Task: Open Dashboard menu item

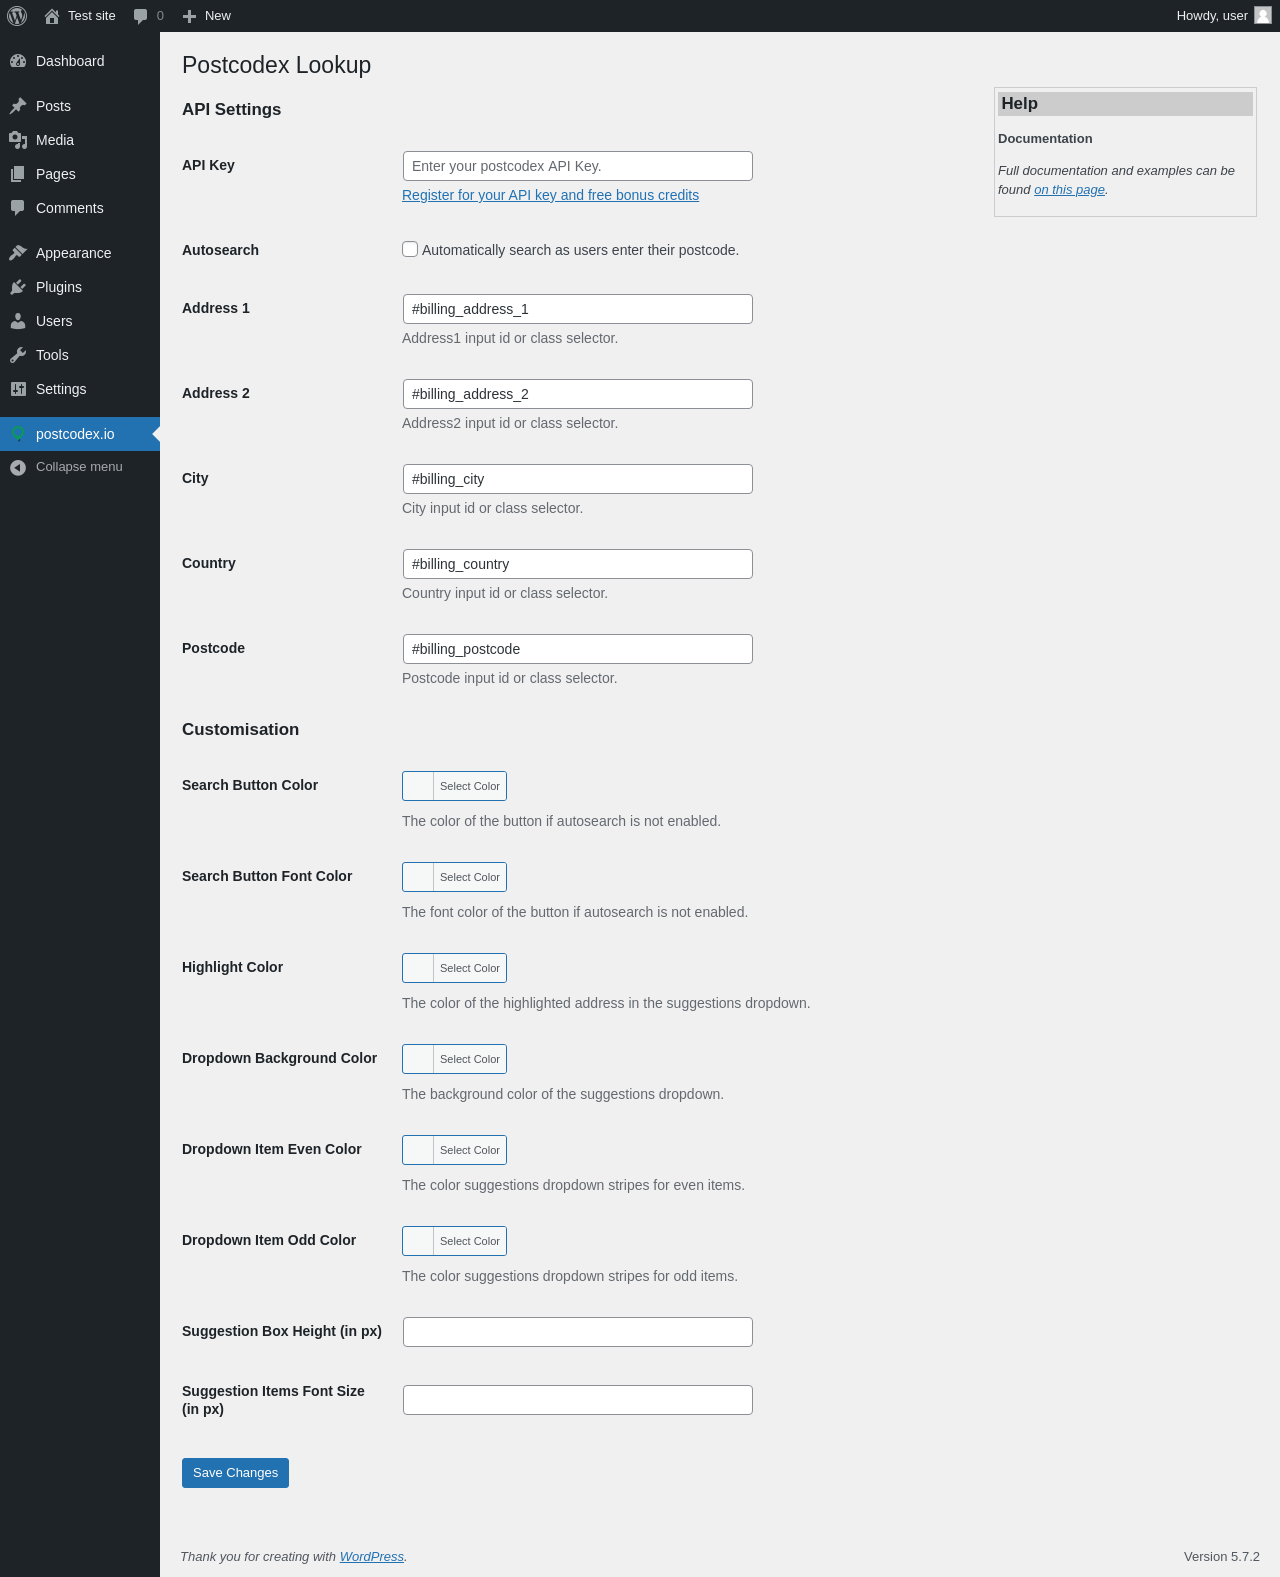Action: (x=80, y=61)
